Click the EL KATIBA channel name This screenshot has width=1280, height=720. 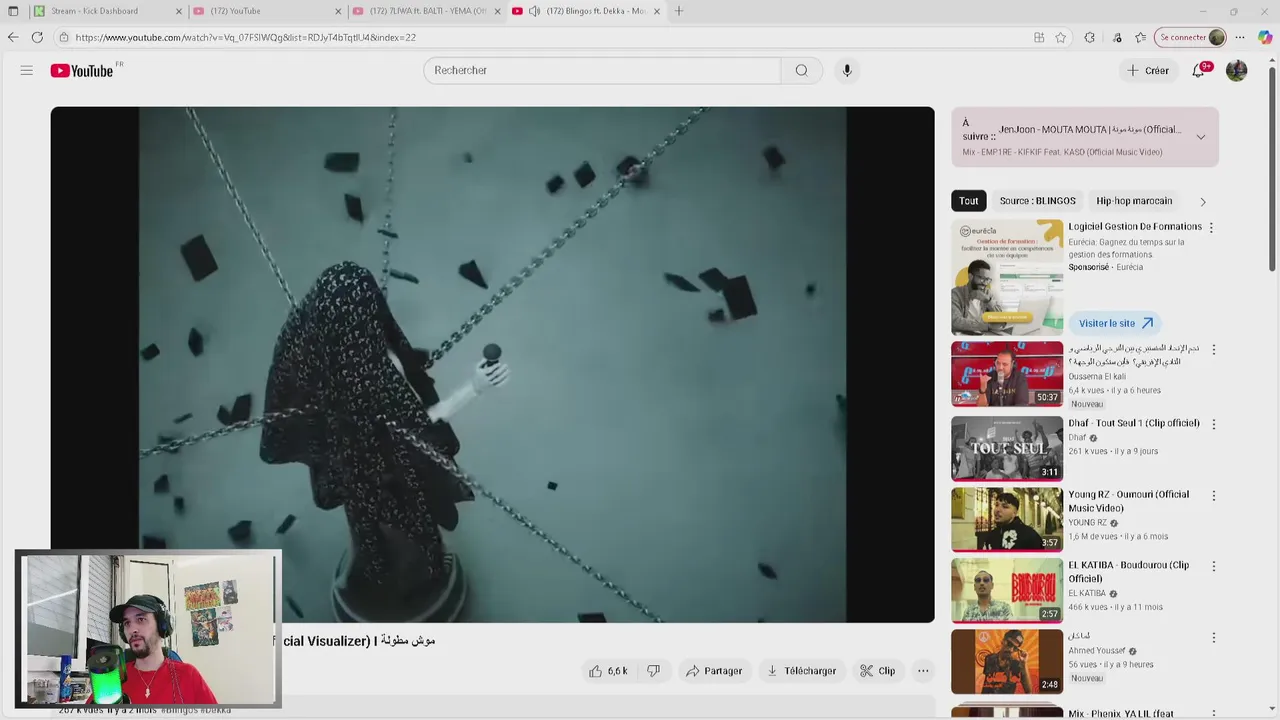(x=1087, y=594)
